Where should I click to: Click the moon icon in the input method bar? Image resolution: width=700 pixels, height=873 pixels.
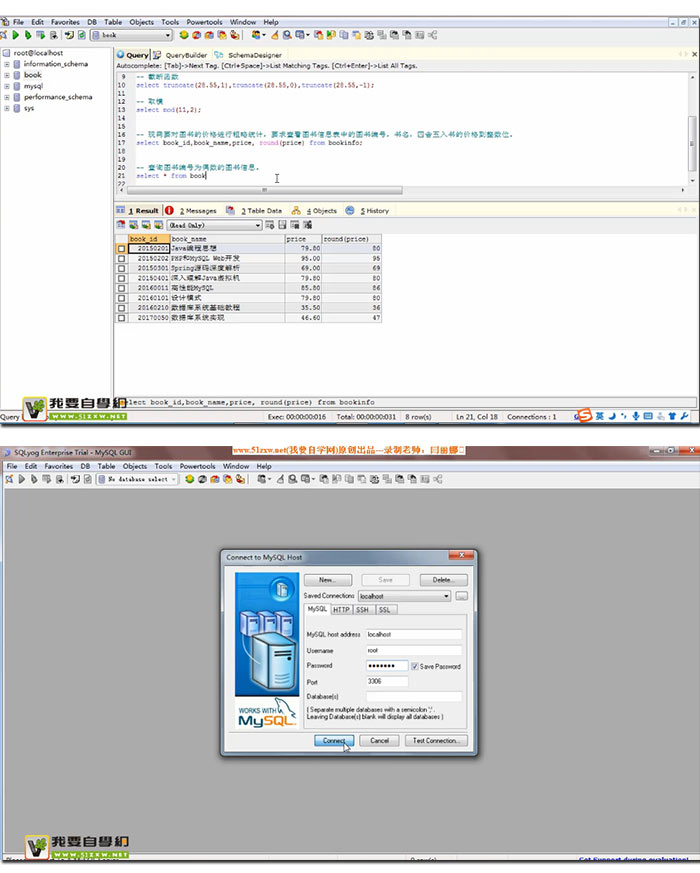click(611, 416)
